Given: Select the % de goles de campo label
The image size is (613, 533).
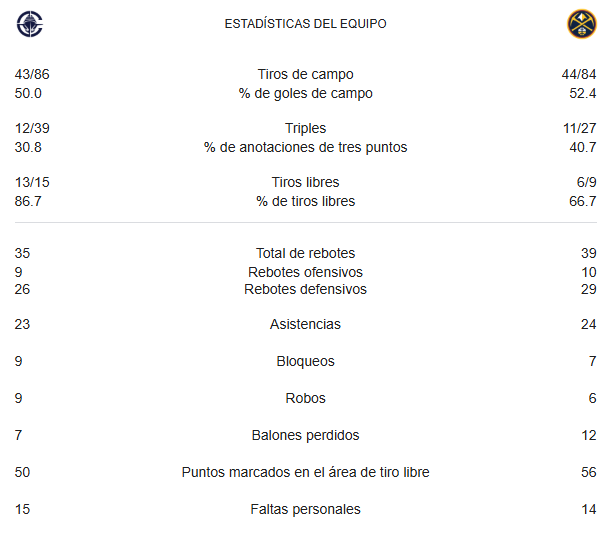Looking at the screenshot, I should [x=305, y=93].
